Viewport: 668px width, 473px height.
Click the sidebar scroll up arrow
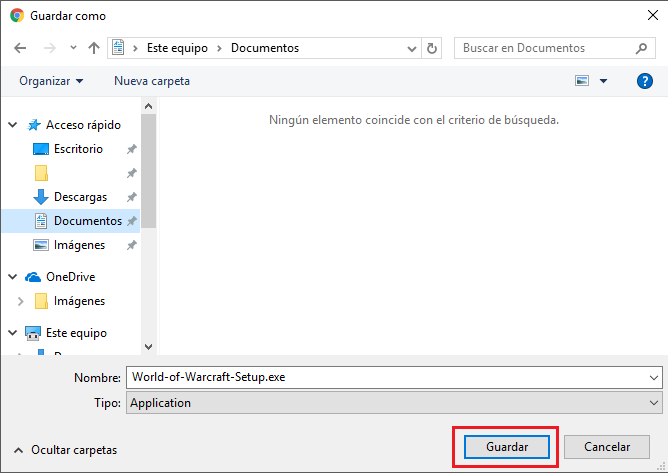(x=148, y=106)
